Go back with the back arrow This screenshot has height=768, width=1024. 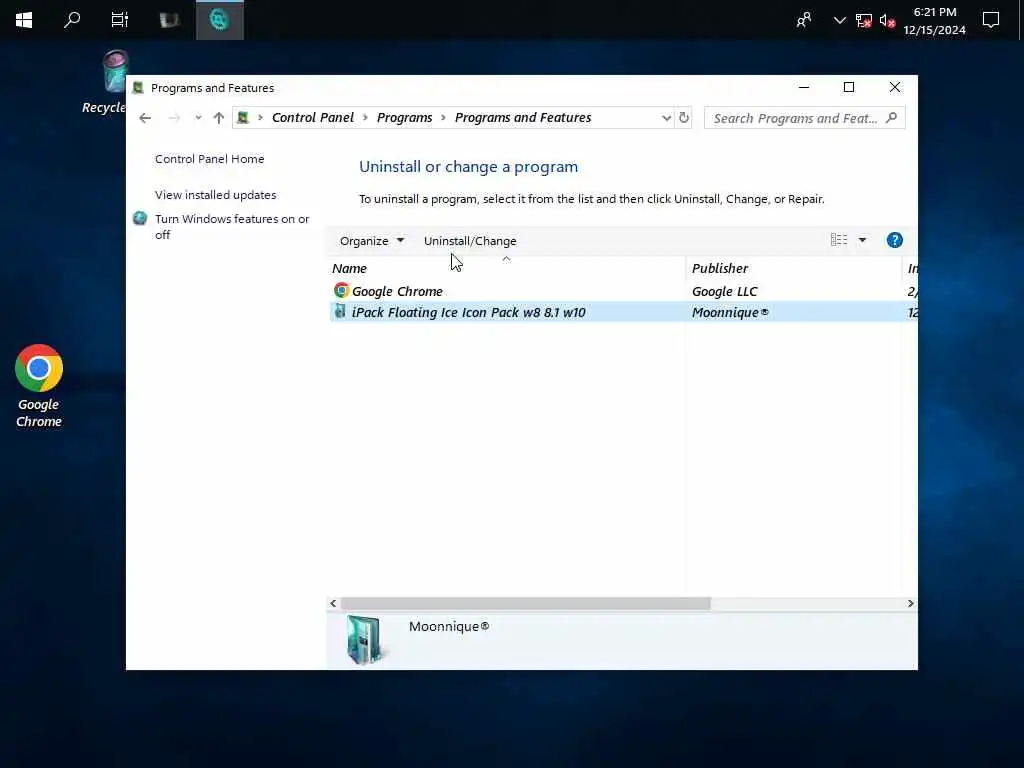click(145, 118)
